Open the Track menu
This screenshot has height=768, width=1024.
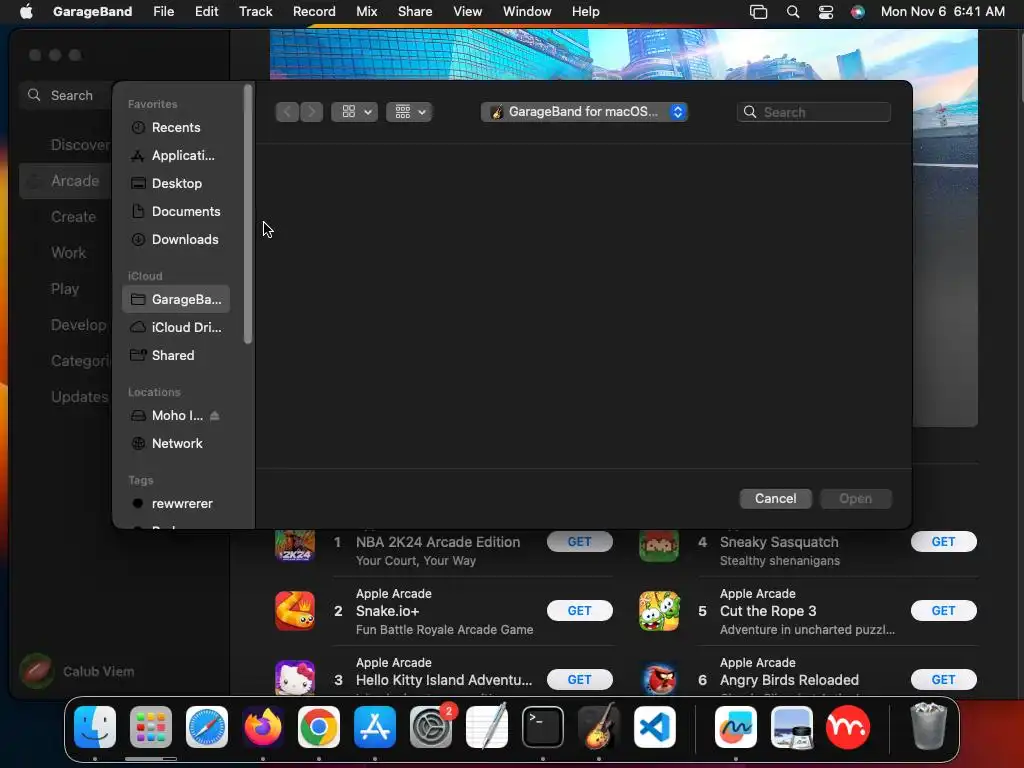pos(255,11)
